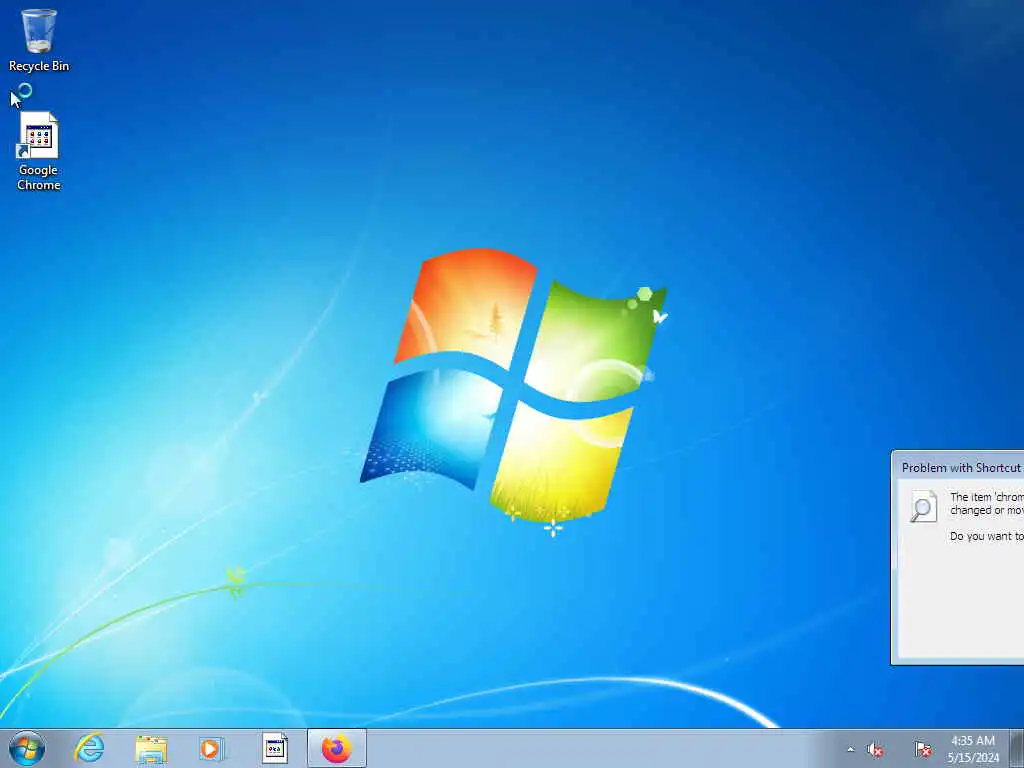Launch Internet Explorer from the taskbar
This screenshot has height=768, width=1024.
click(89, 748)
